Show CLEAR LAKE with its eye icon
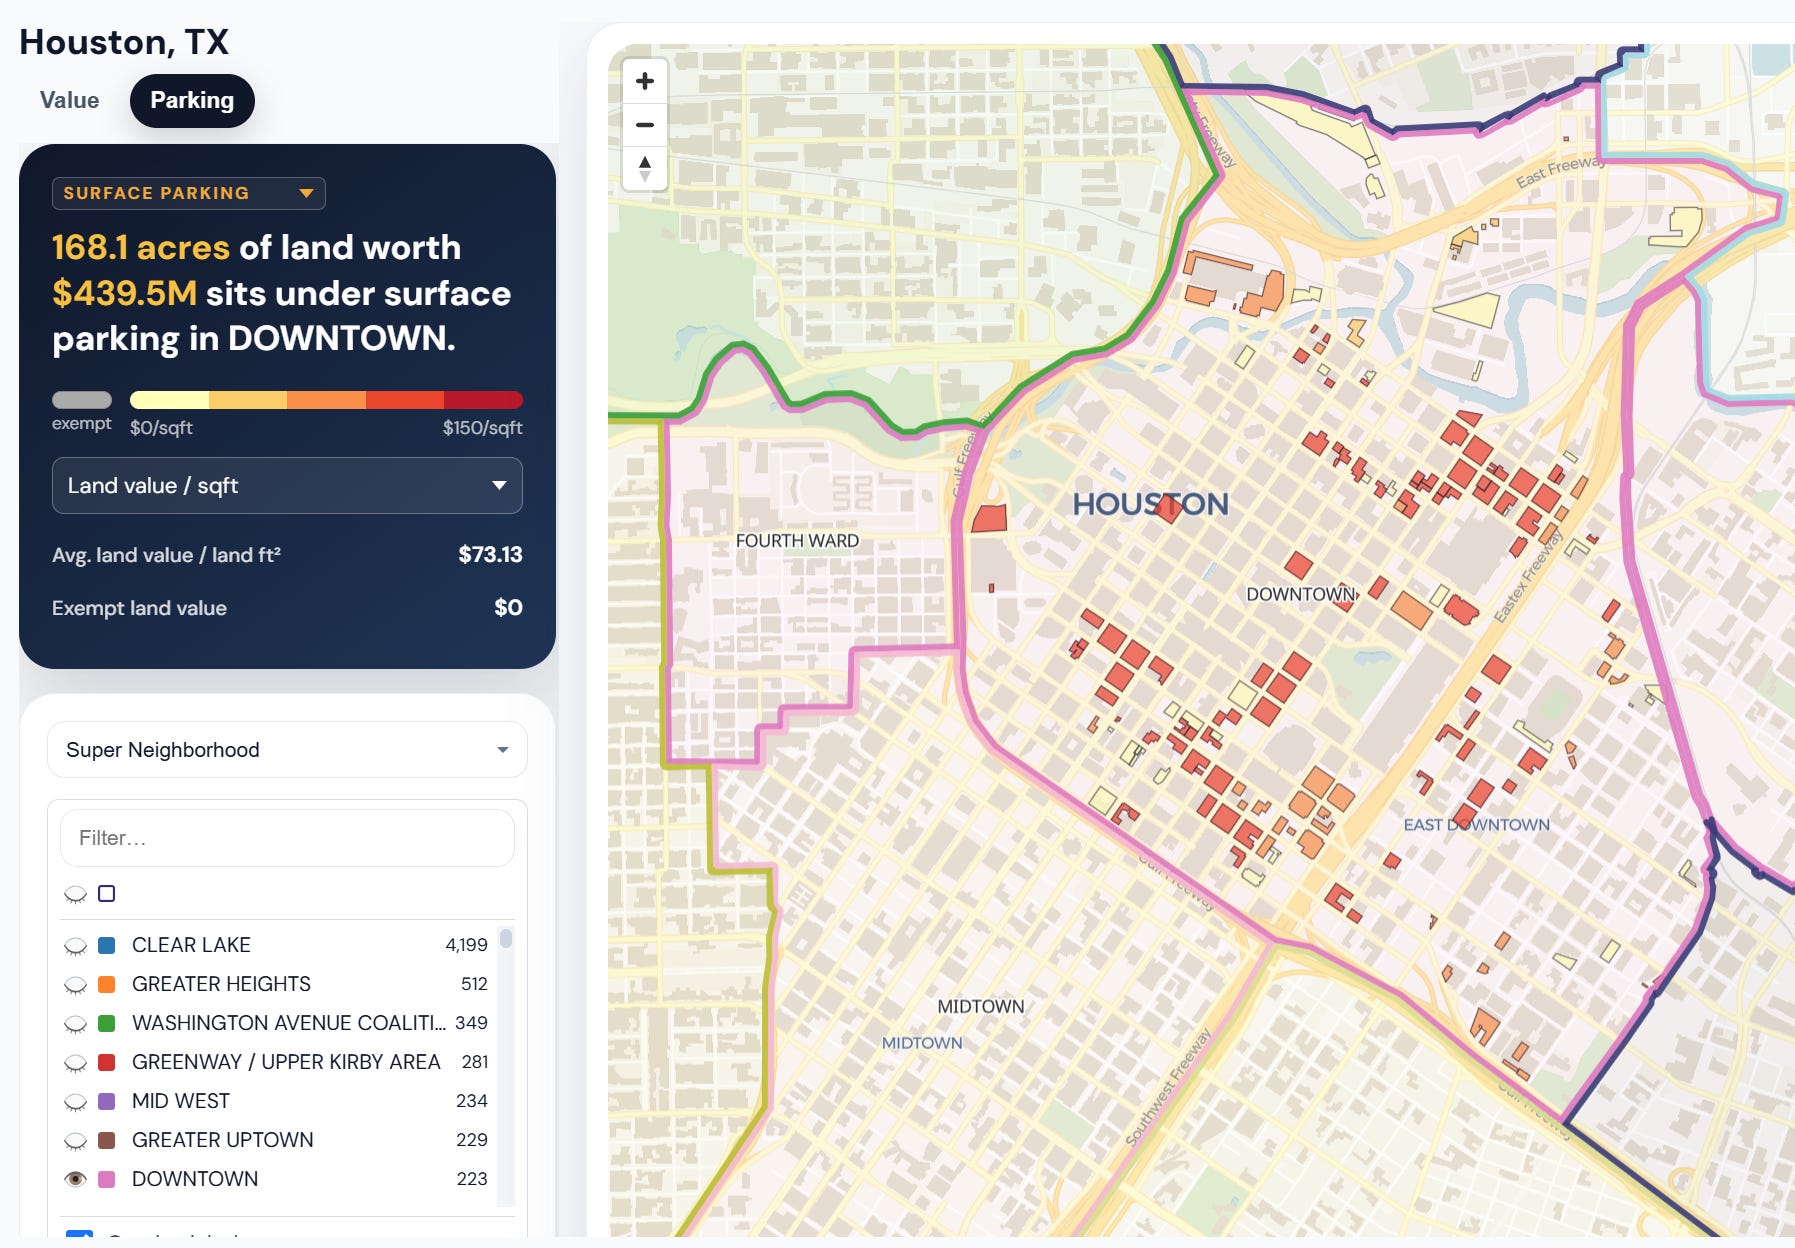 pos(75,945)
